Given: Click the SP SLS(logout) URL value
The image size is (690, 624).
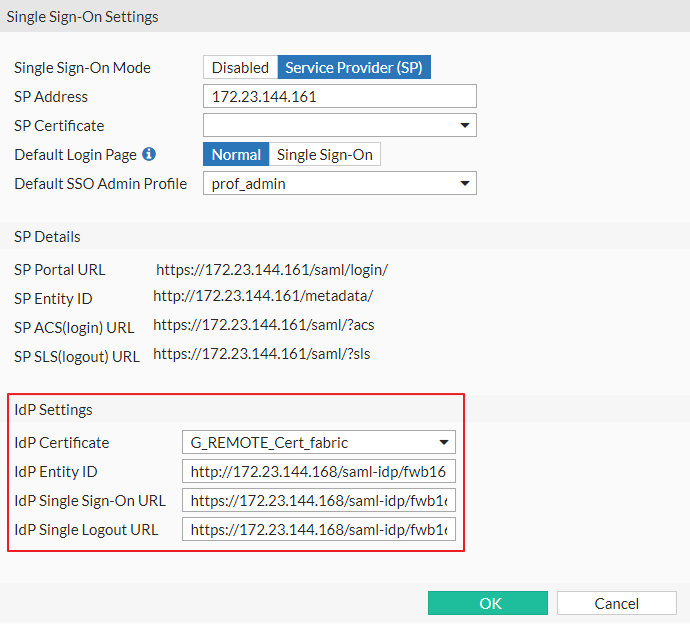Looking at the screenshot, I should point(262,354).
